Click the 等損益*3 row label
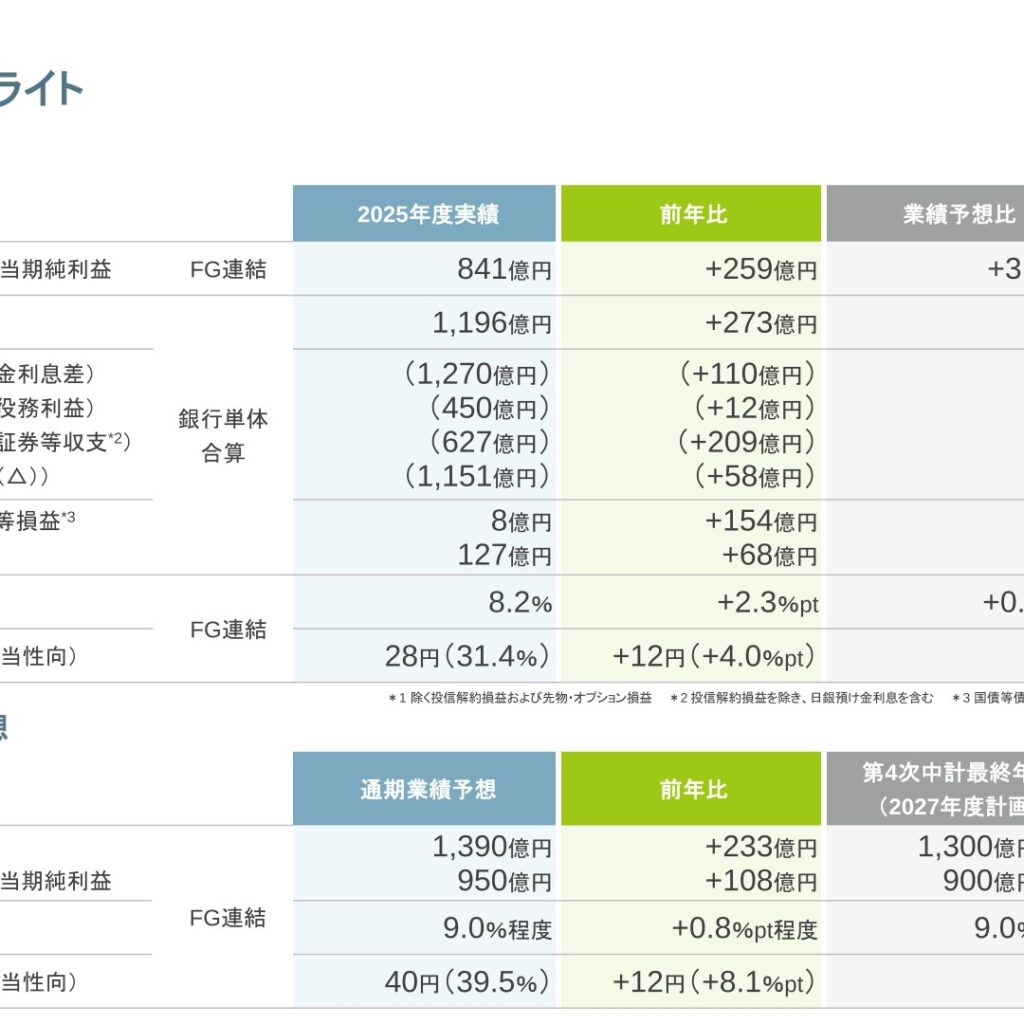 pyautogui.click(x=38, y=520)
